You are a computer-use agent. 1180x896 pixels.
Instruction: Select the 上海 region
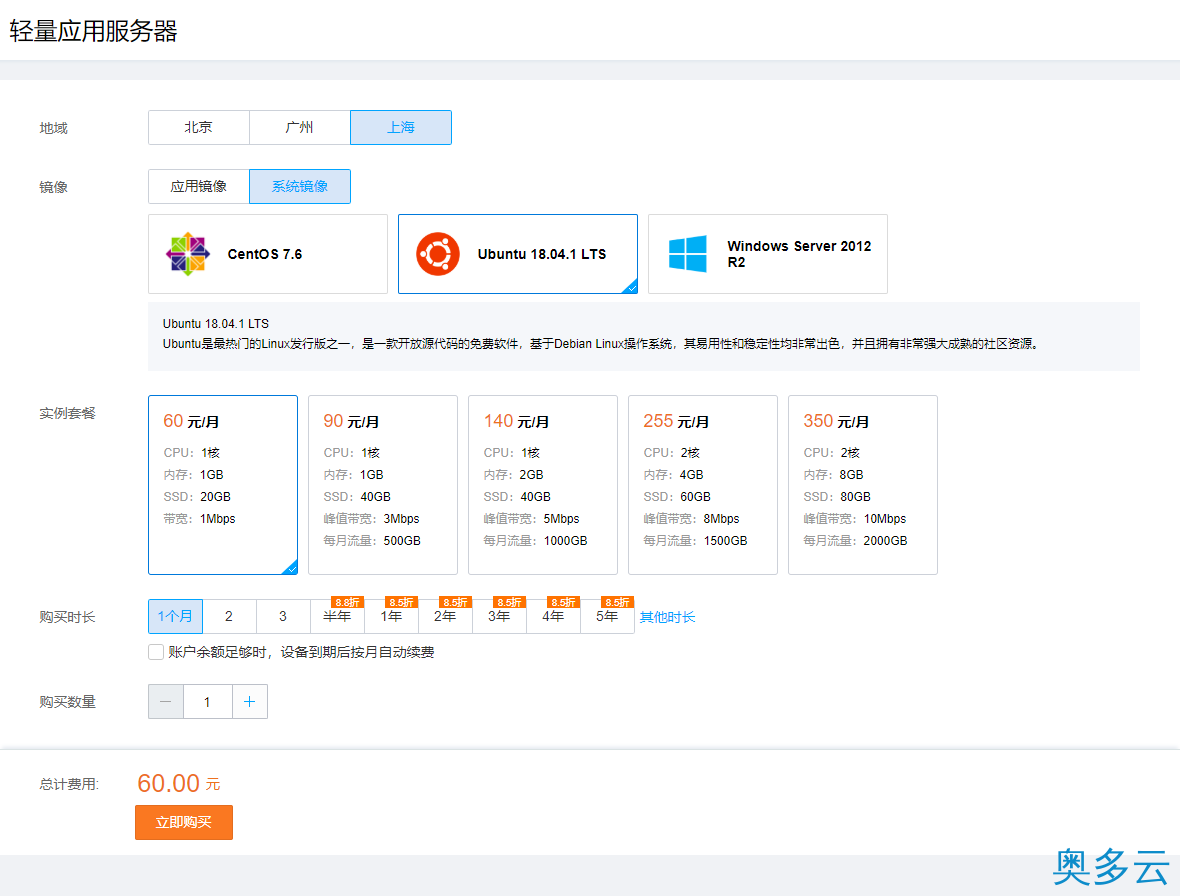[401, 127]
